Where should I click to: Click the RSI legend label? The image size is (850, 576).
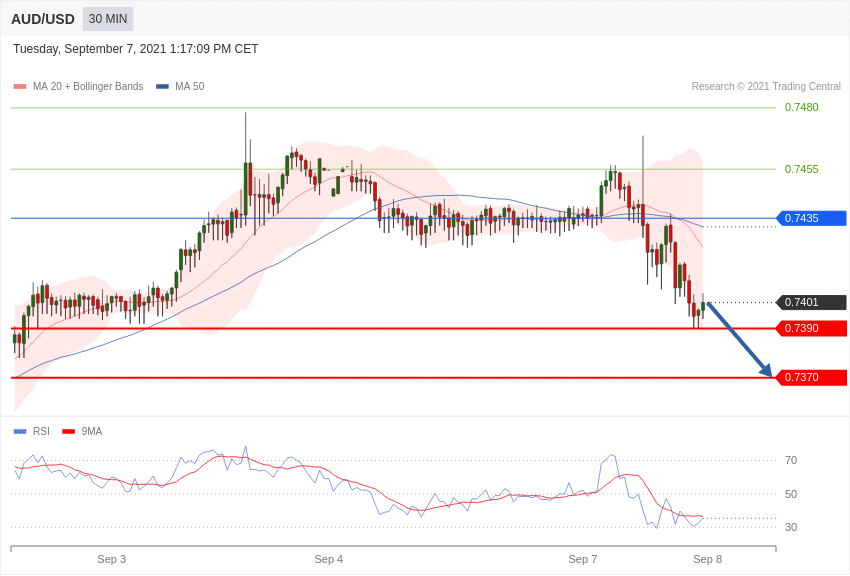[41, 431]
